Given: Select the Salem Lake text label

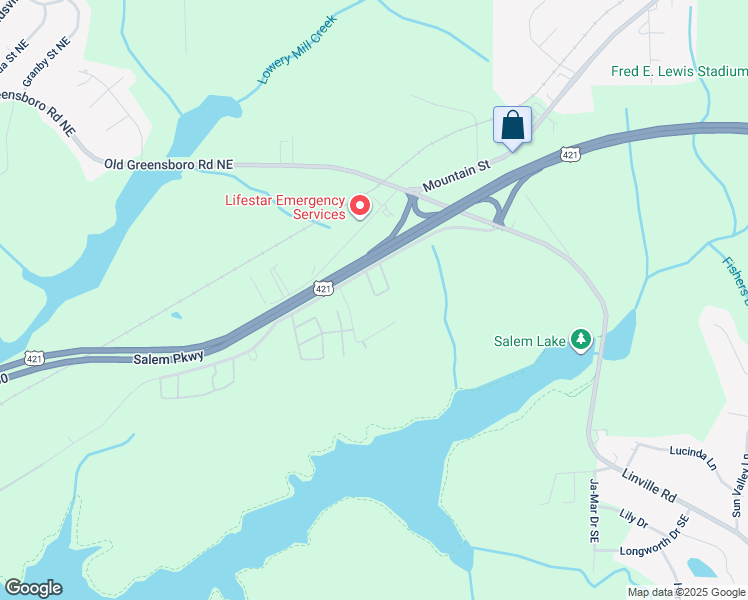Looking at the screenshot, I should [530, 341].
